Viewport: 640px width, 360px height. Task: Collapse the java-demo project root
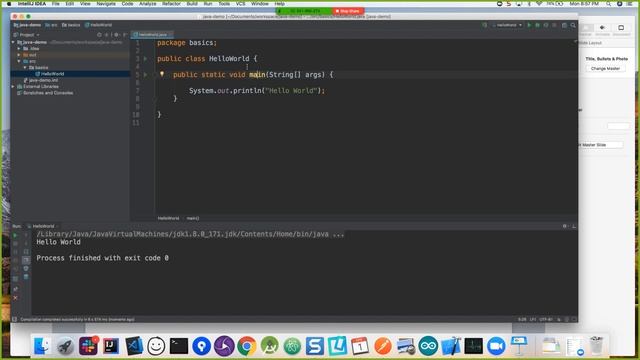[x=13, y=42]
